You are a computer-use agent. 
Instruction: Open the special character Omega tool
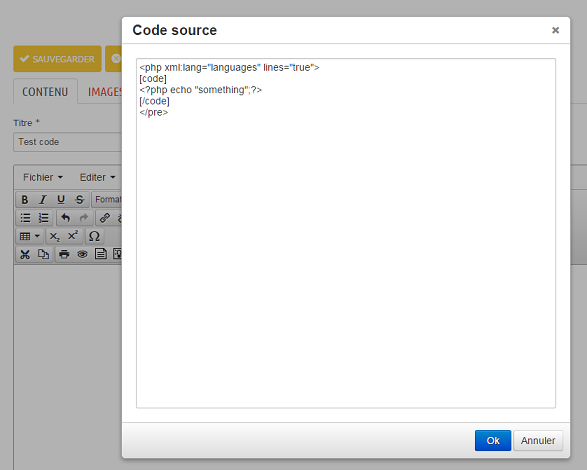pyautogui.click(x=94, y=236)
